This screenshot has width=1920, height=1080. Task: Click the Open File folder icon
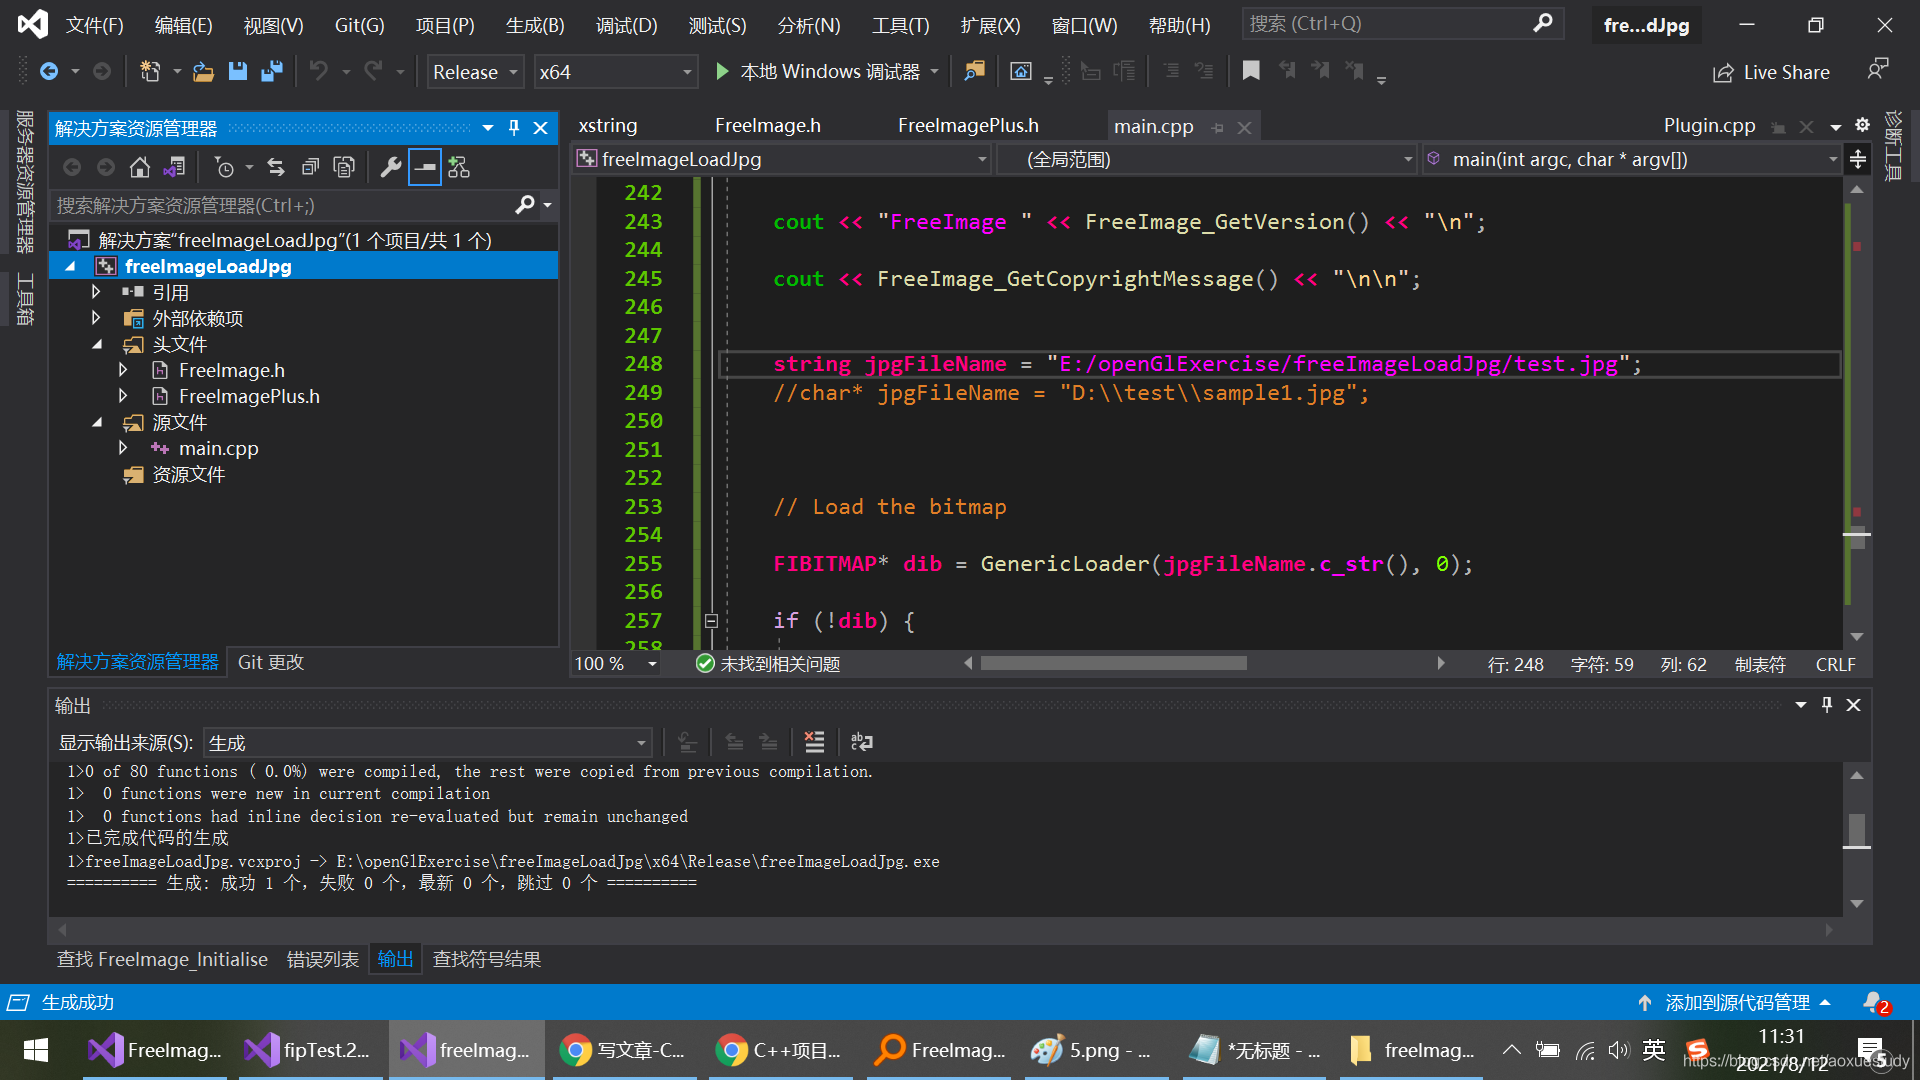coord(204,71)
